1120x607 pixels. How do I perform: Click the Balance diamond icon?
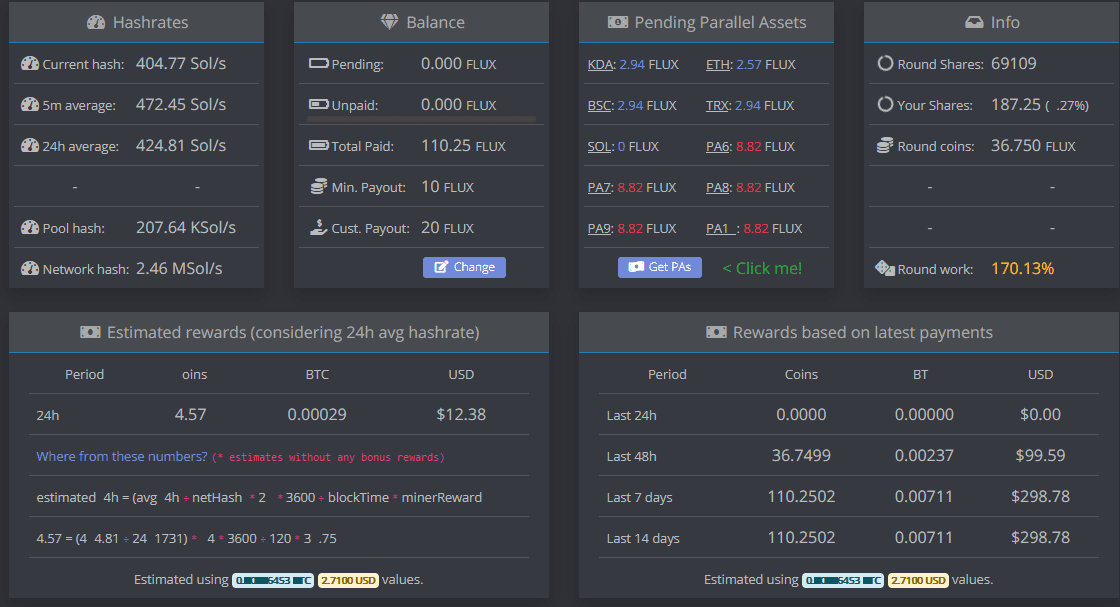390,22
